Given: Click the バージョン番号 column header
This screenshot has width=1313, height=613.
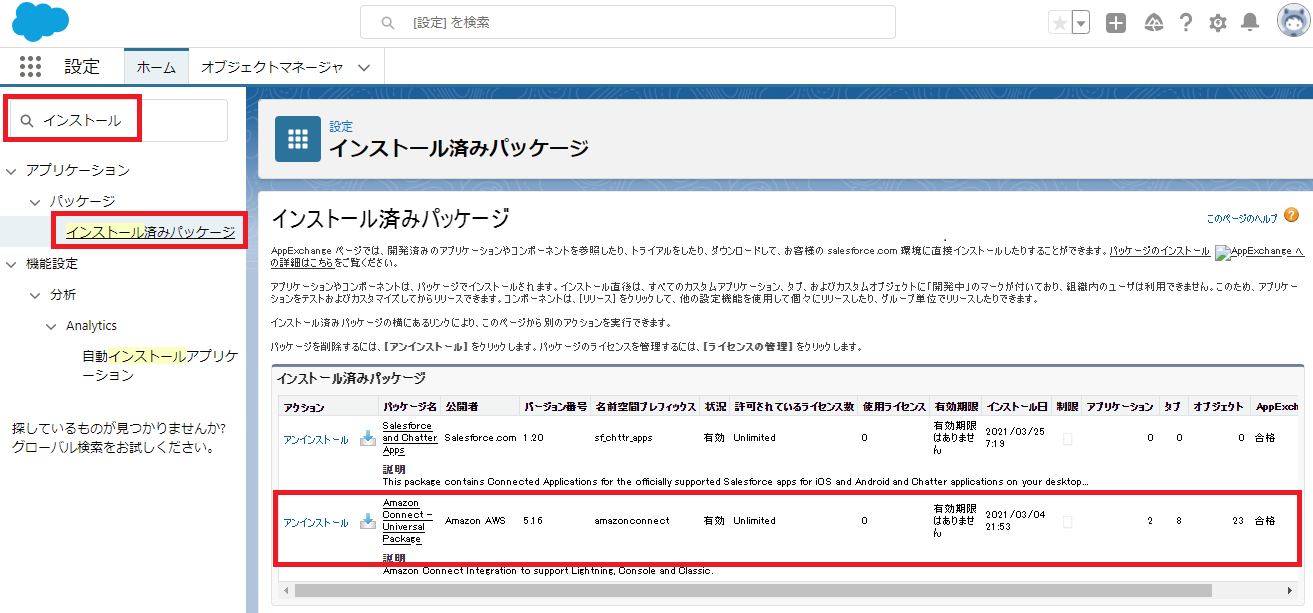Looking at the screenshot, I should [x=554, y=407].
